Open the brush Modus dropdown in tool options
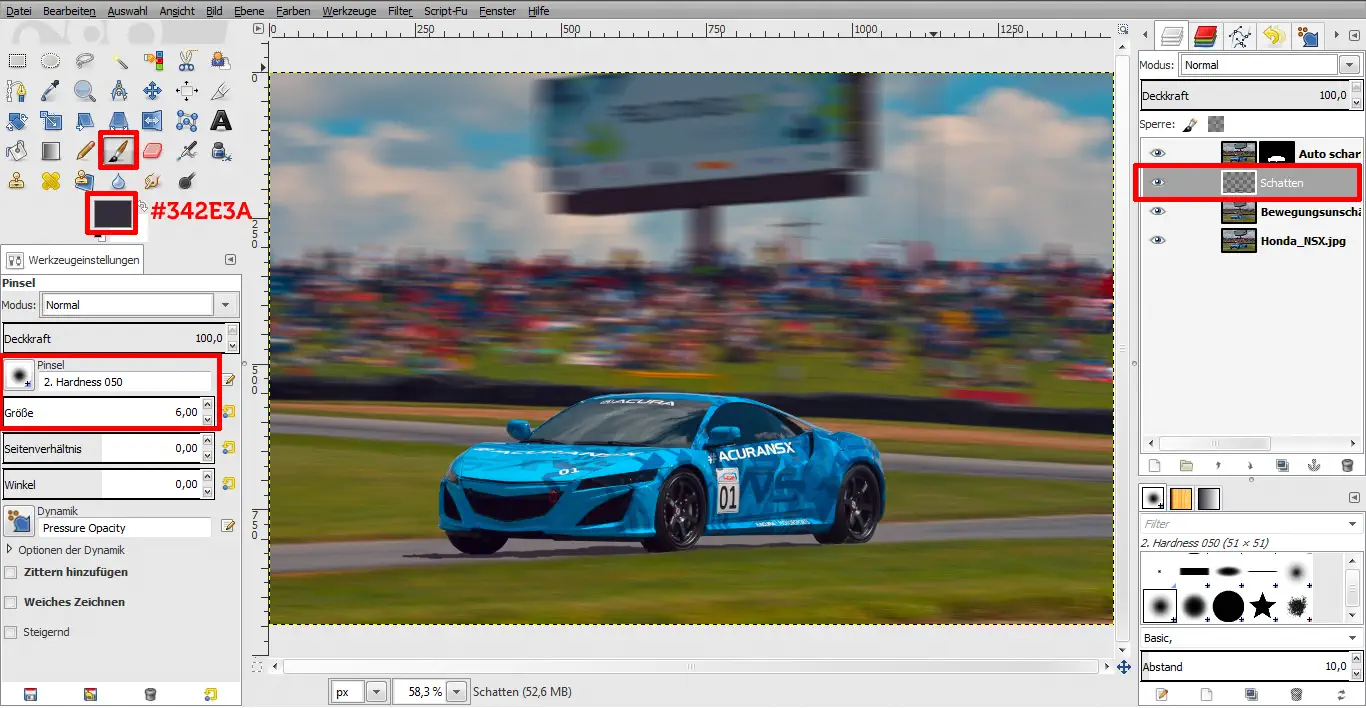This screenshot has width=1366, height=708. pos(226,305)
